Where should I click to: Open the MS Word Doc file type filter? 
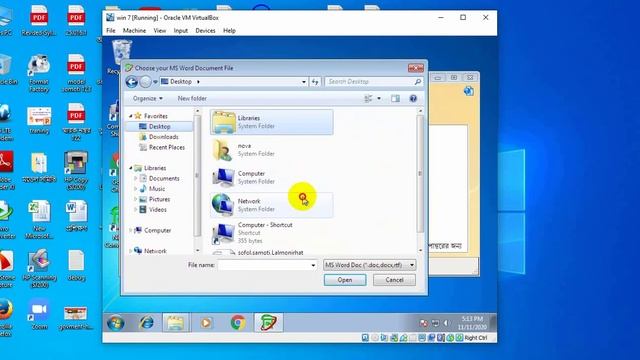click(369, 265)
